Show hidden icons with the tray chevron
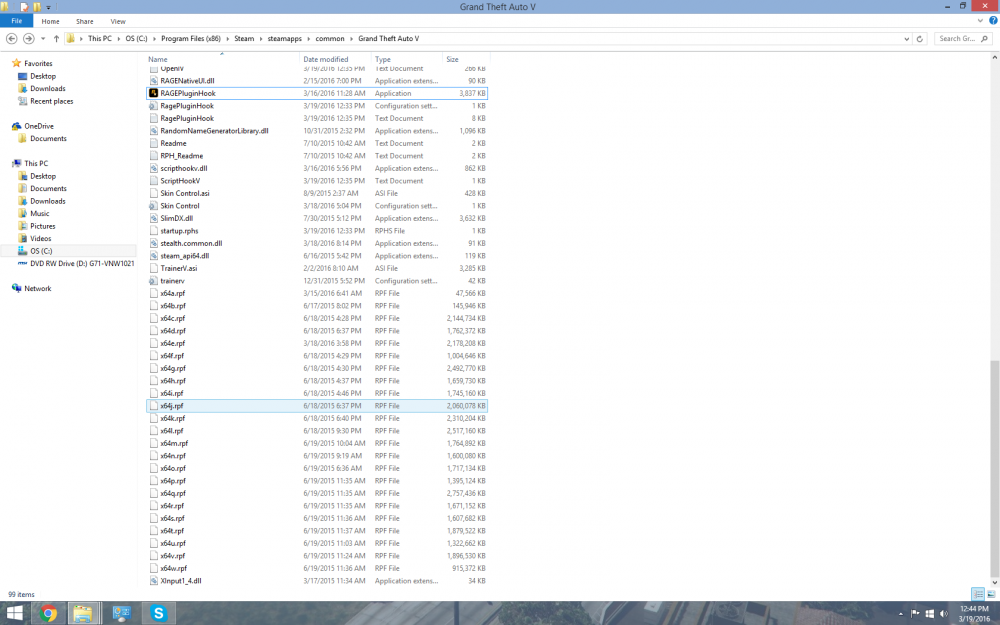Viewport: 1000px width, 625px height. [901, 613]
